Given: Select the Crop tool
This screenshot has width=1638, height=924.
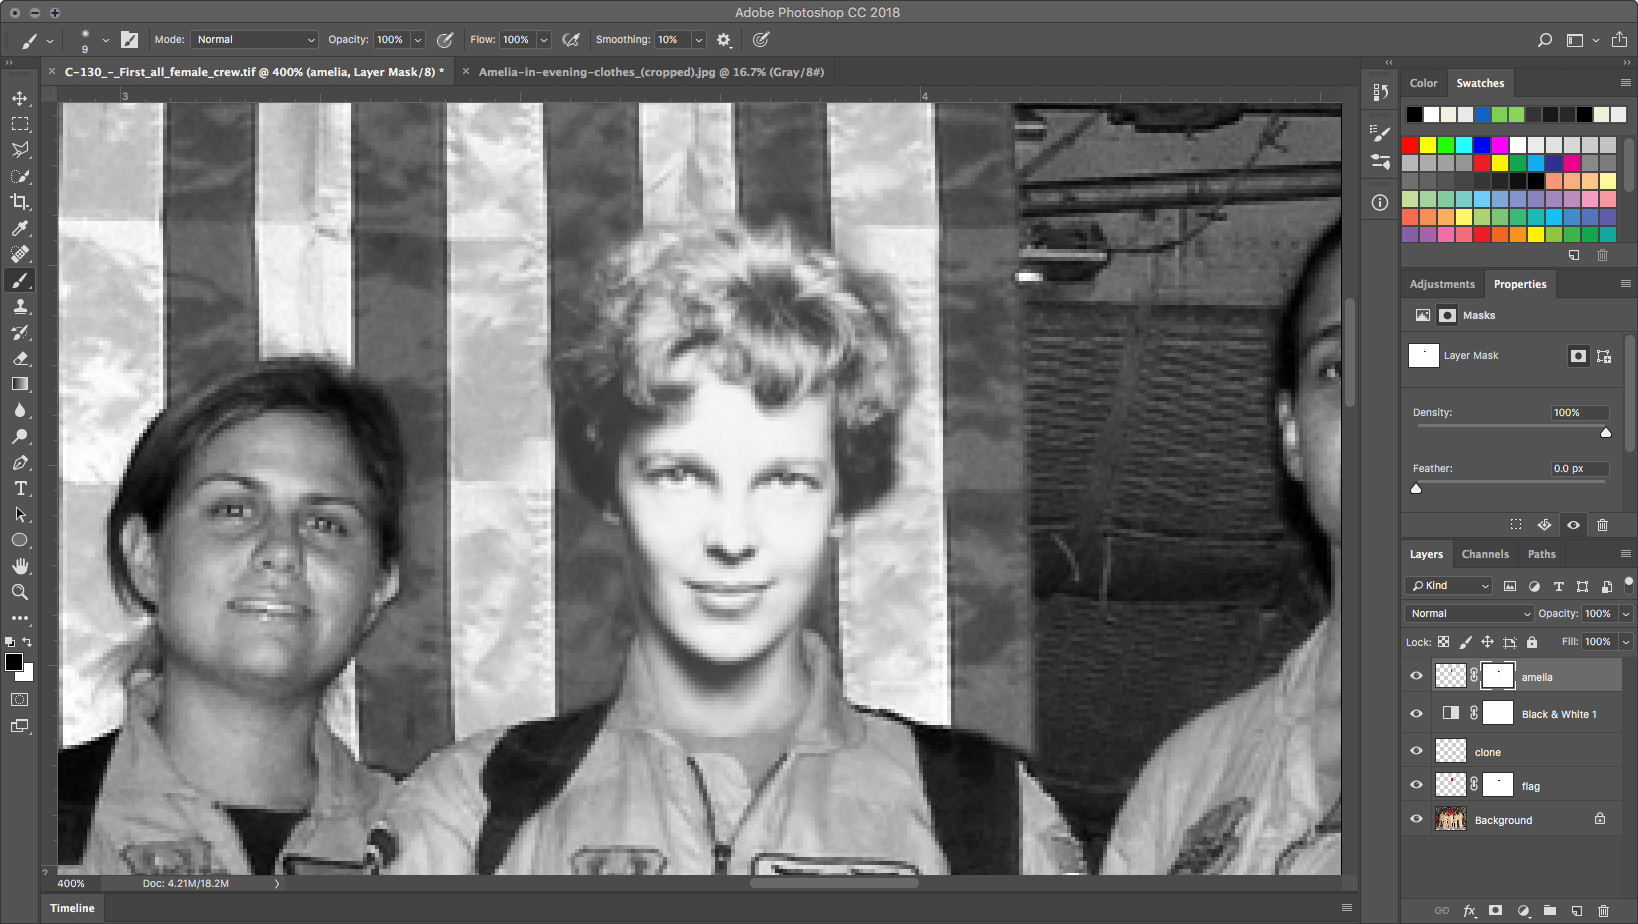Looking at the screenshot, I should 20,202.
